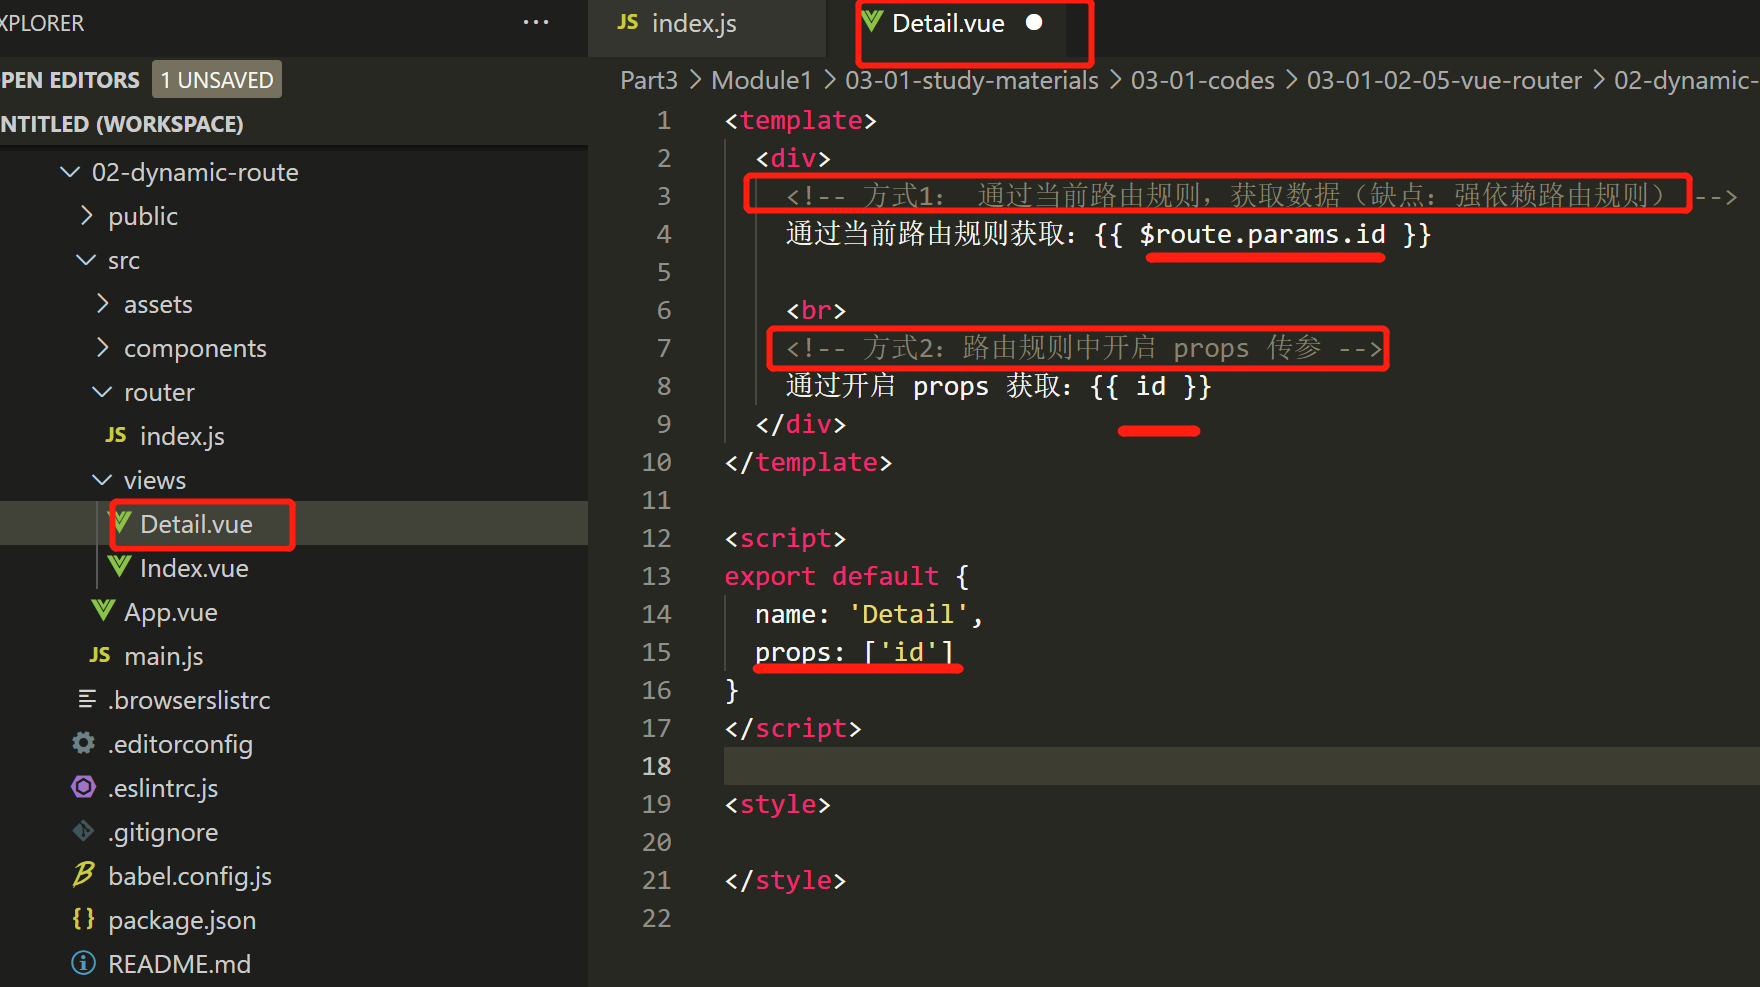Viewport: 1760px width, 987px height.
Task: Expand the components folder
Action: tap(102, 348)
